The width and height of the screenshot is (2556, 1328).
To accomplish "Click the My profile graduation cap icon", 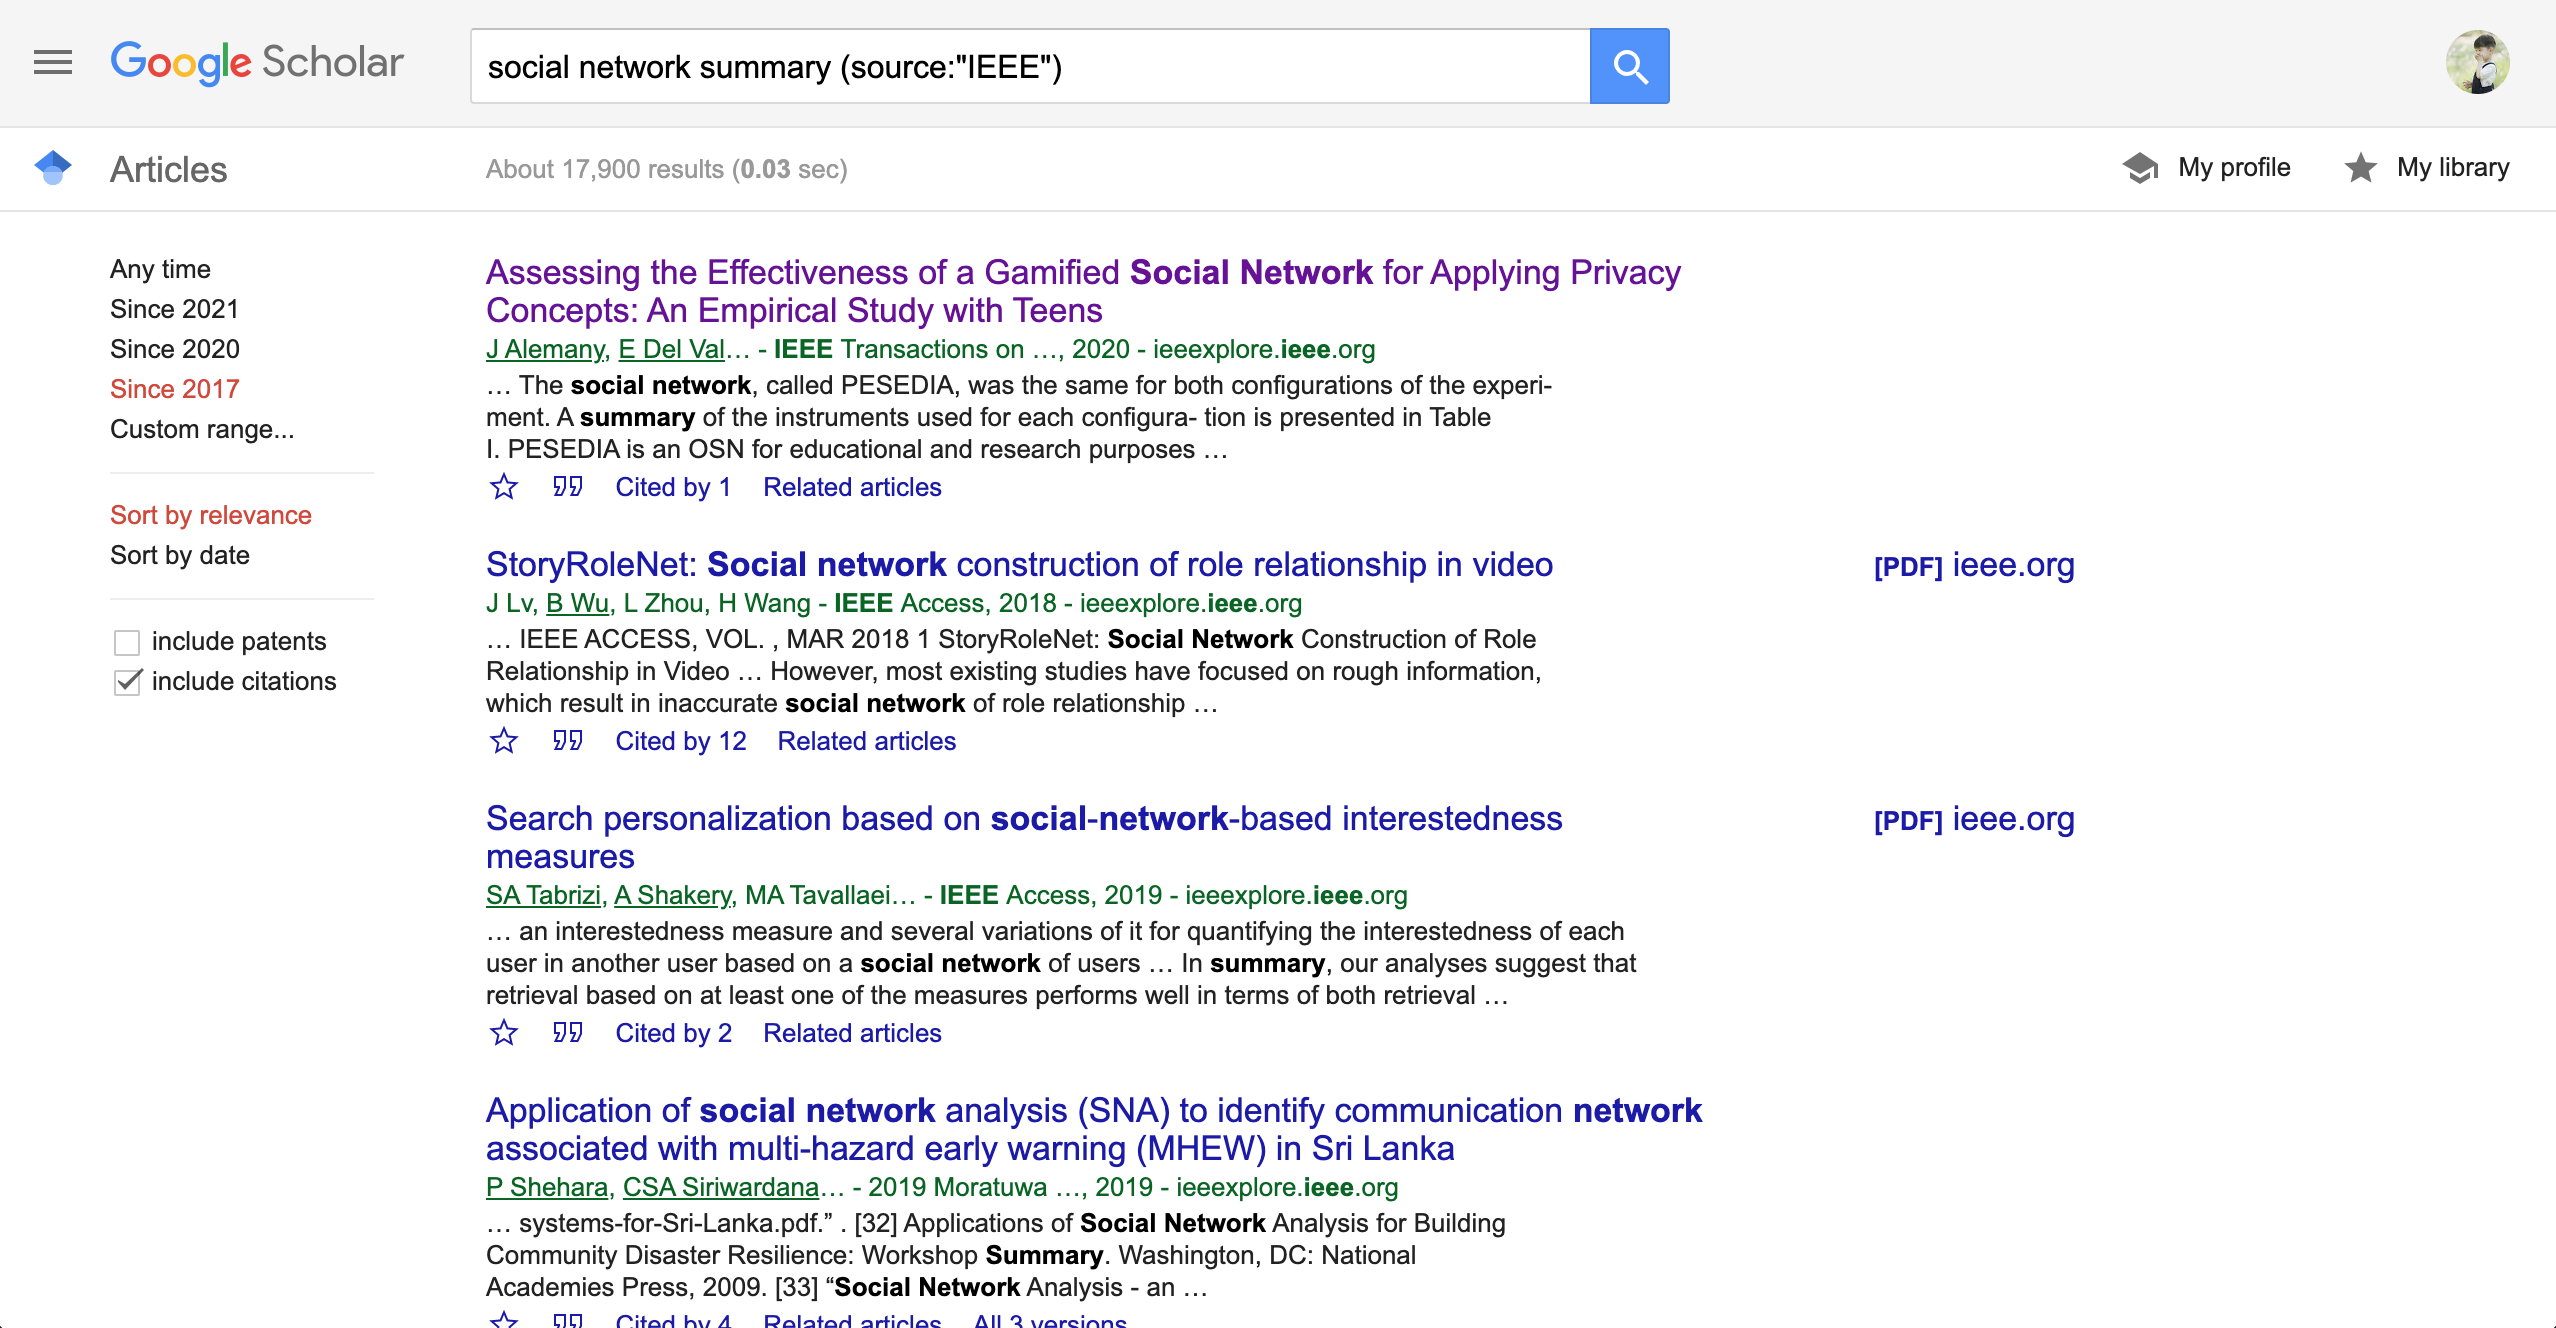I will (x=2141, y=168).
